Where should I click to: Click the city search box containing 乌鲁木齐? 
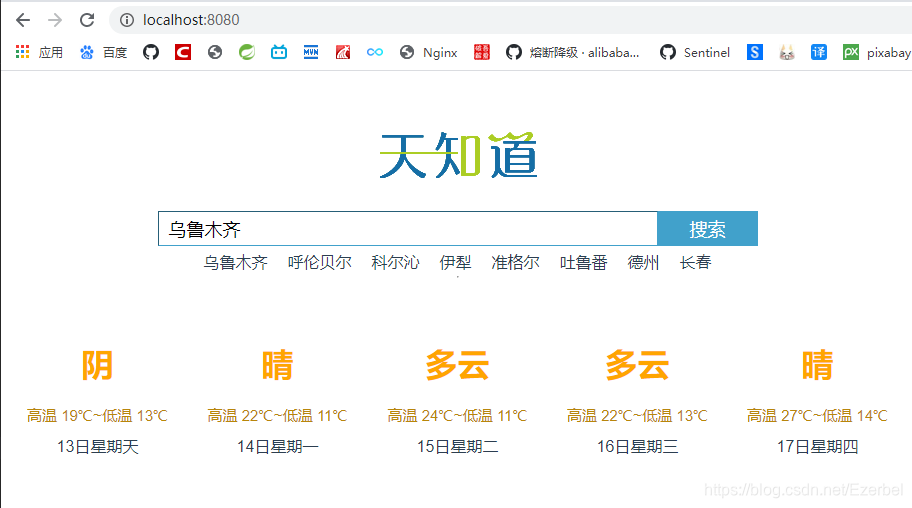point(408,229)
